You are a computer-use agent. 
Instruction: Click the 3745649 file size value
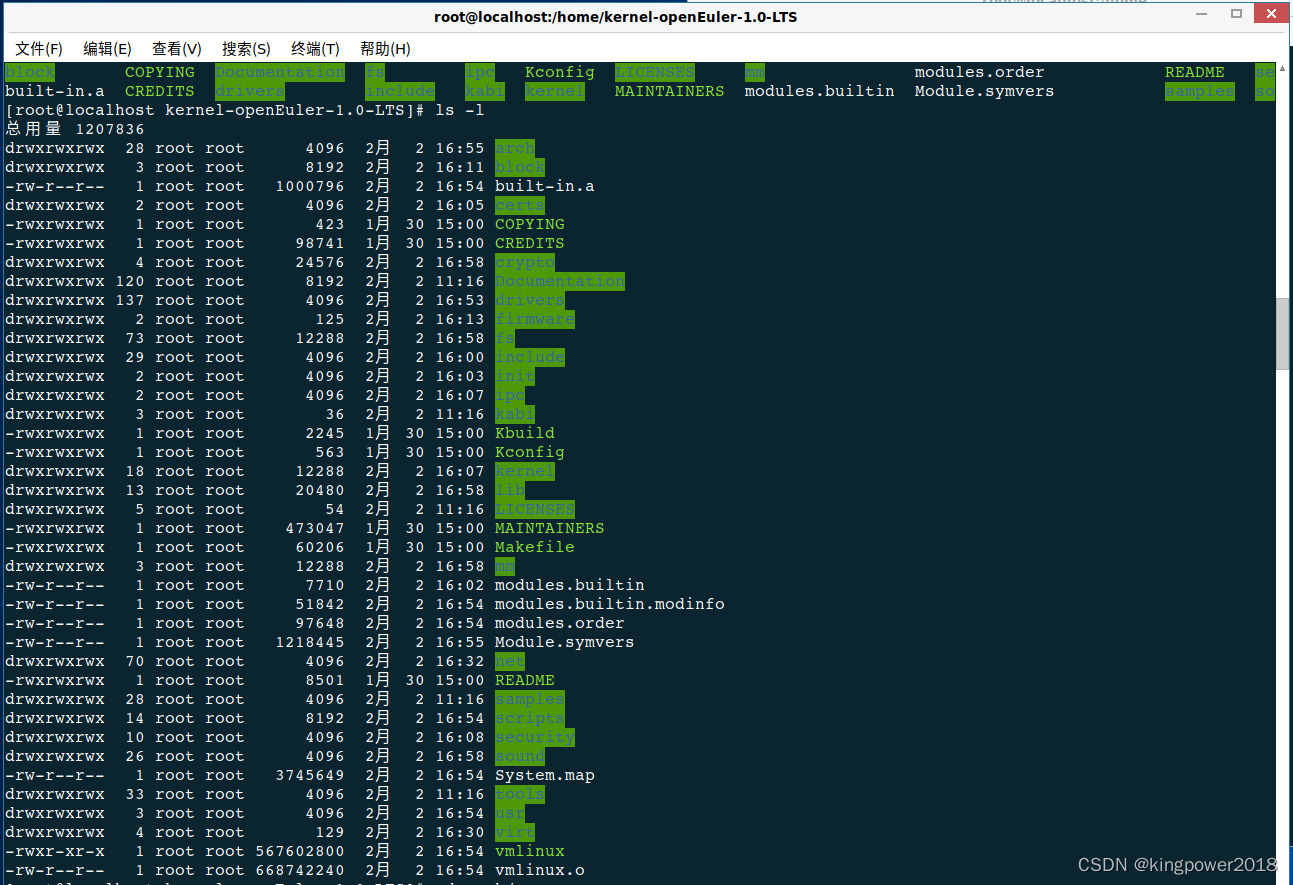pos(309,775)
